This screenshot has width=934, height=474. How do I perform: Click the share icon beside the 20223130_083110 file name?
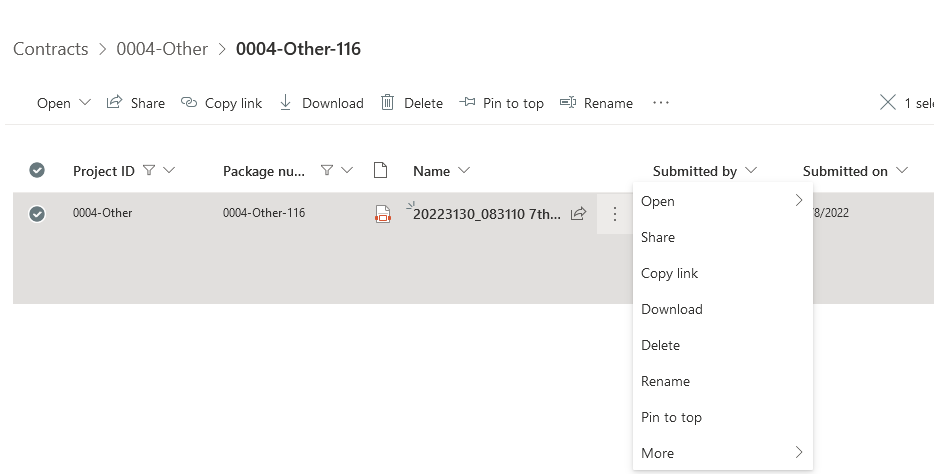(578, 213)
